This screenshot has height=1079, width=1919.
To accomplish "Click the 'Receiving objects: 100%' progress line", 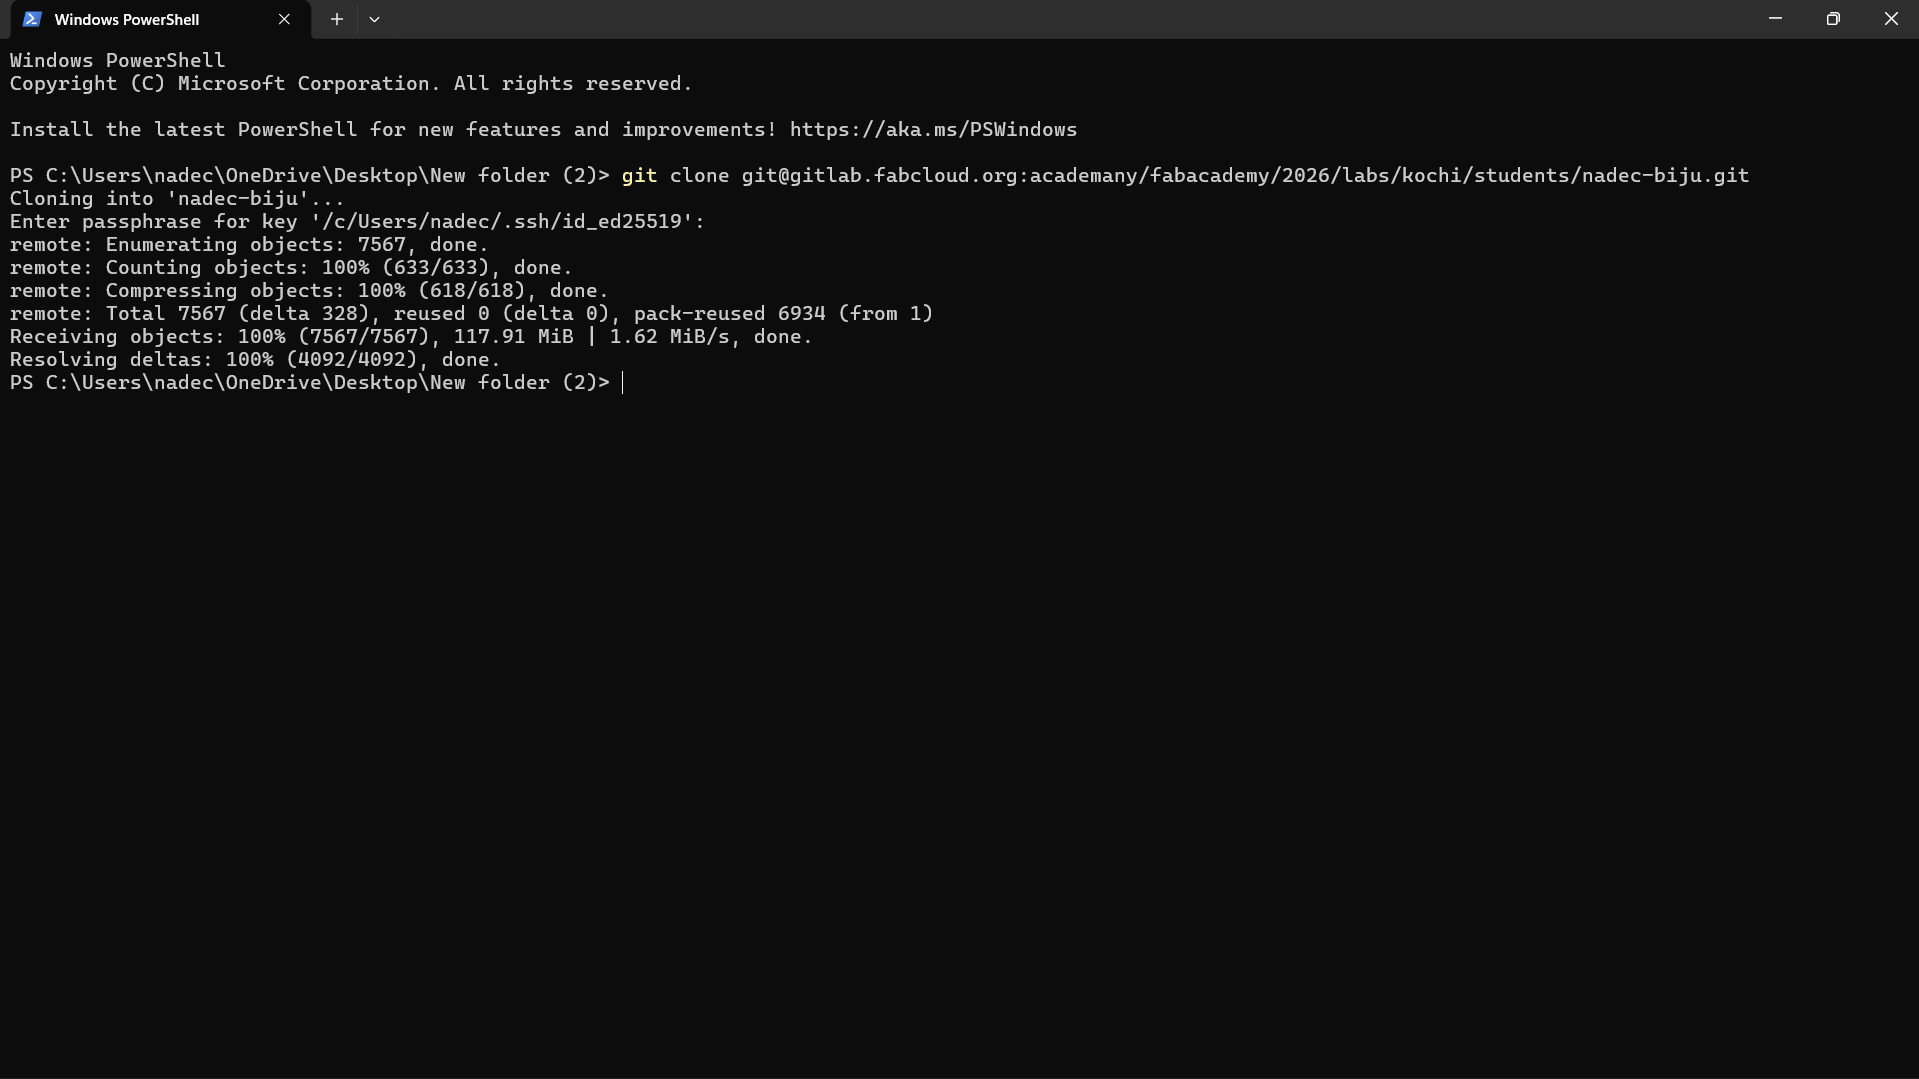I will coord(410,336).
